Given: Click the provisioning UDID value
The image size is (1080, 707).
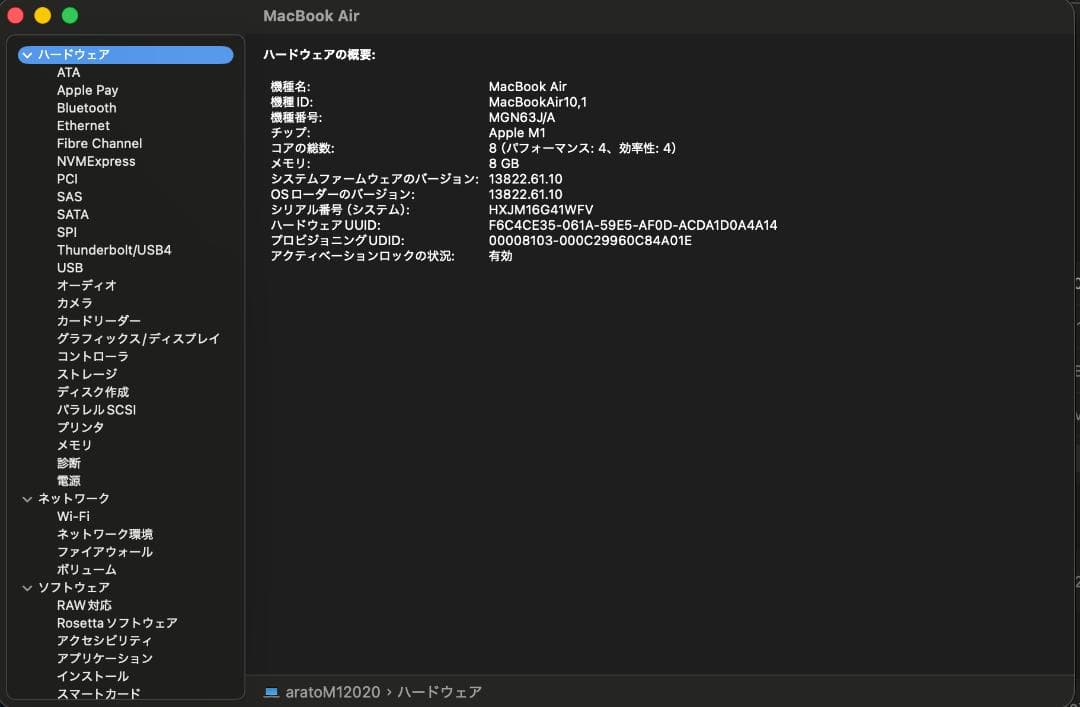Looking at the screenshot, I should tap(590, 240).
